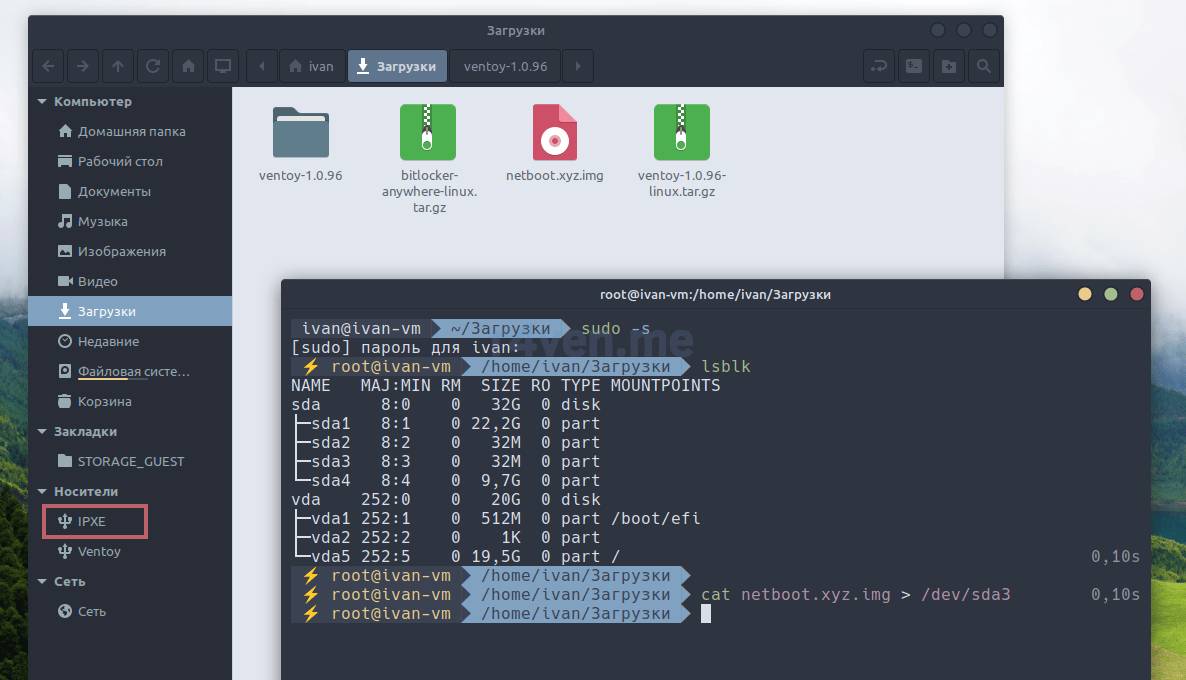1186x680 pixels.
Task: Go up to the parent folder
Action: pyautogui.click(x=118, y=66)
